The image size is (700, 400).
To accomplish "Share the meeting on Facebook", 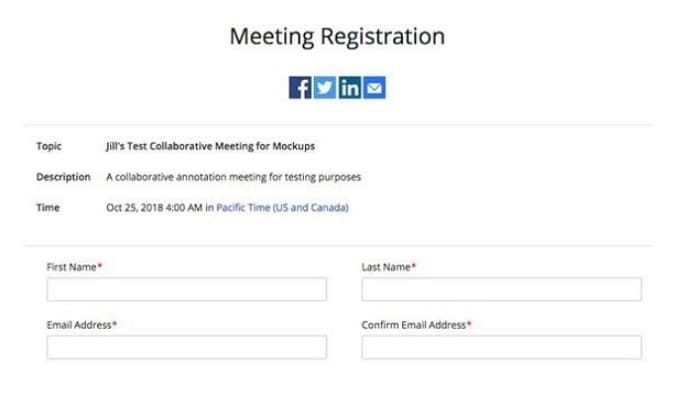I will tap(300, 88).
